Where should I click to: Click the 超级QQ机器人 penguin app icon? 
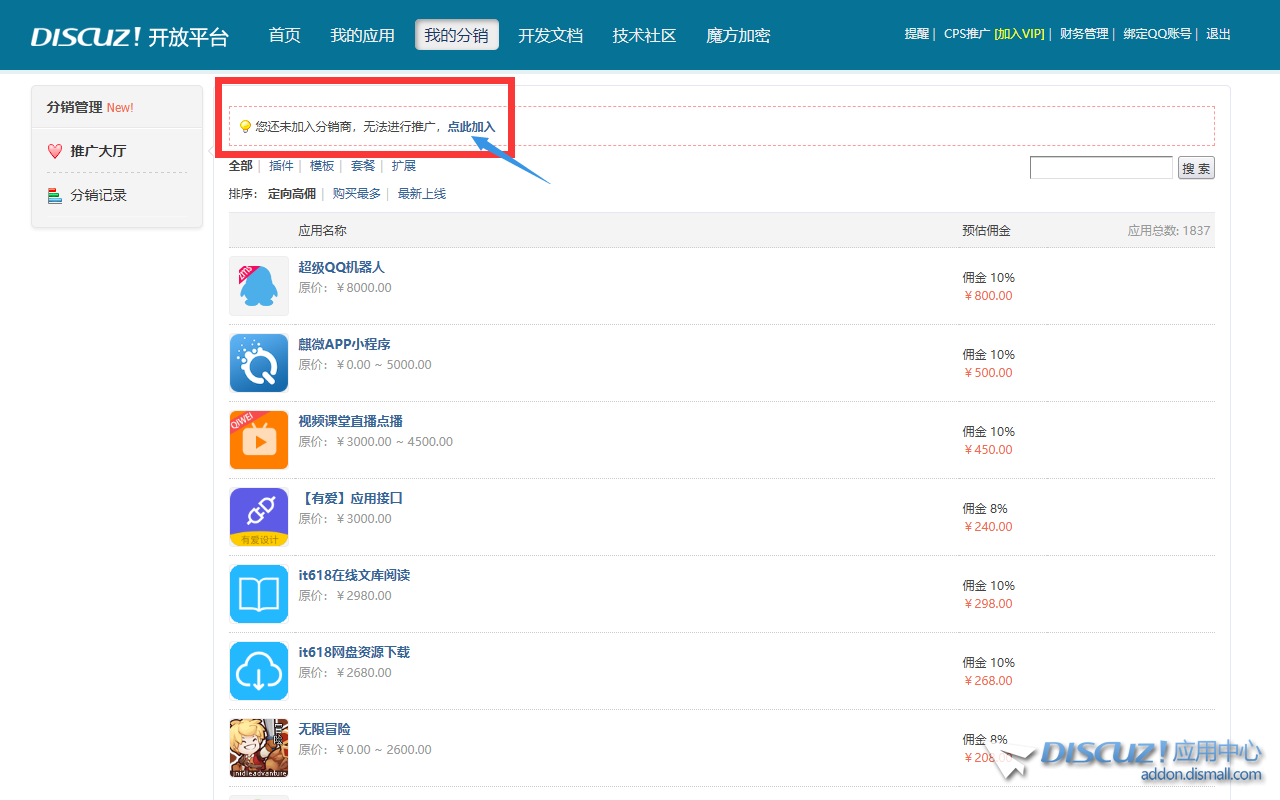[259, 286]
